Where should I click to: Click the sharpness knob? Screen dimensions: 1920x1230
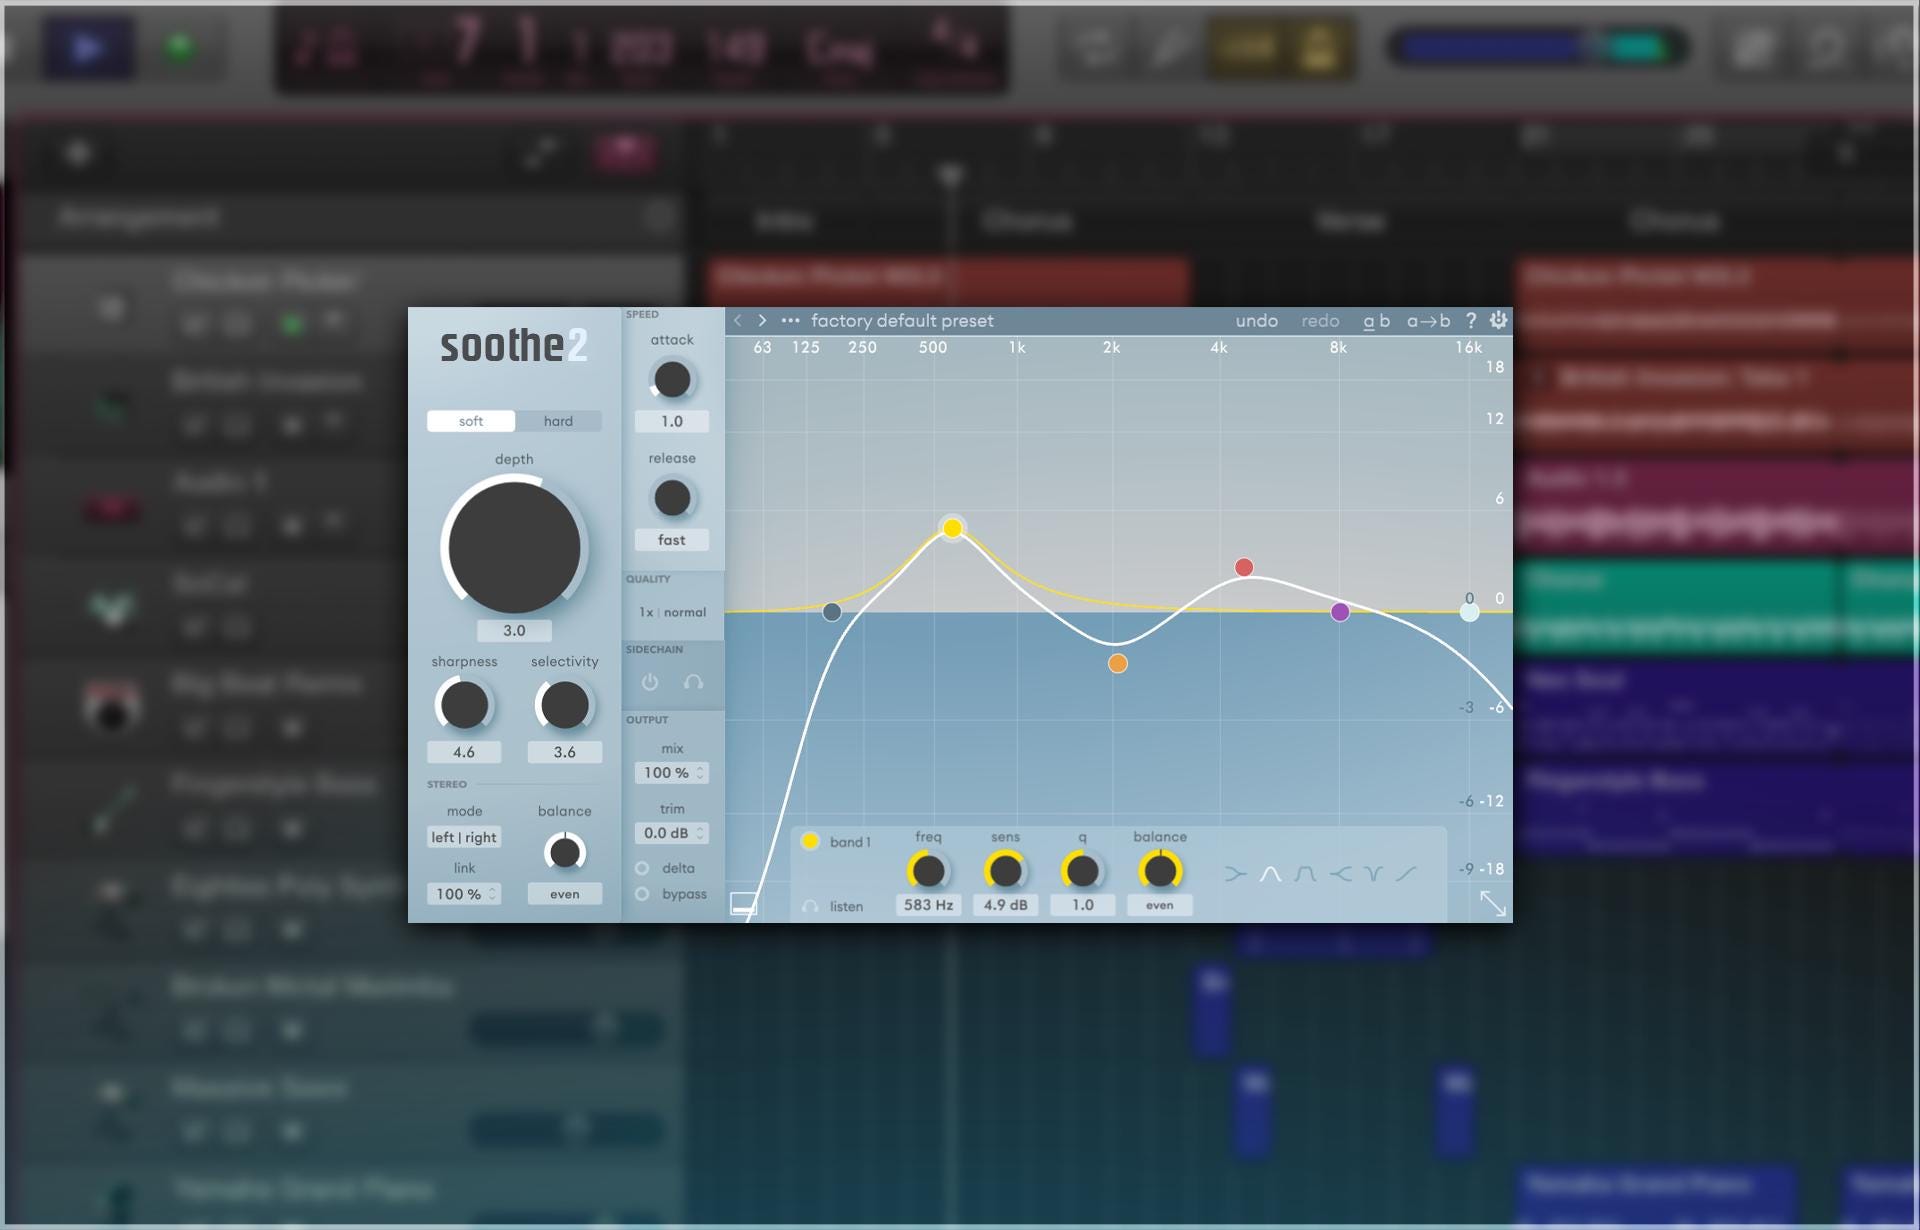(464, 705)
